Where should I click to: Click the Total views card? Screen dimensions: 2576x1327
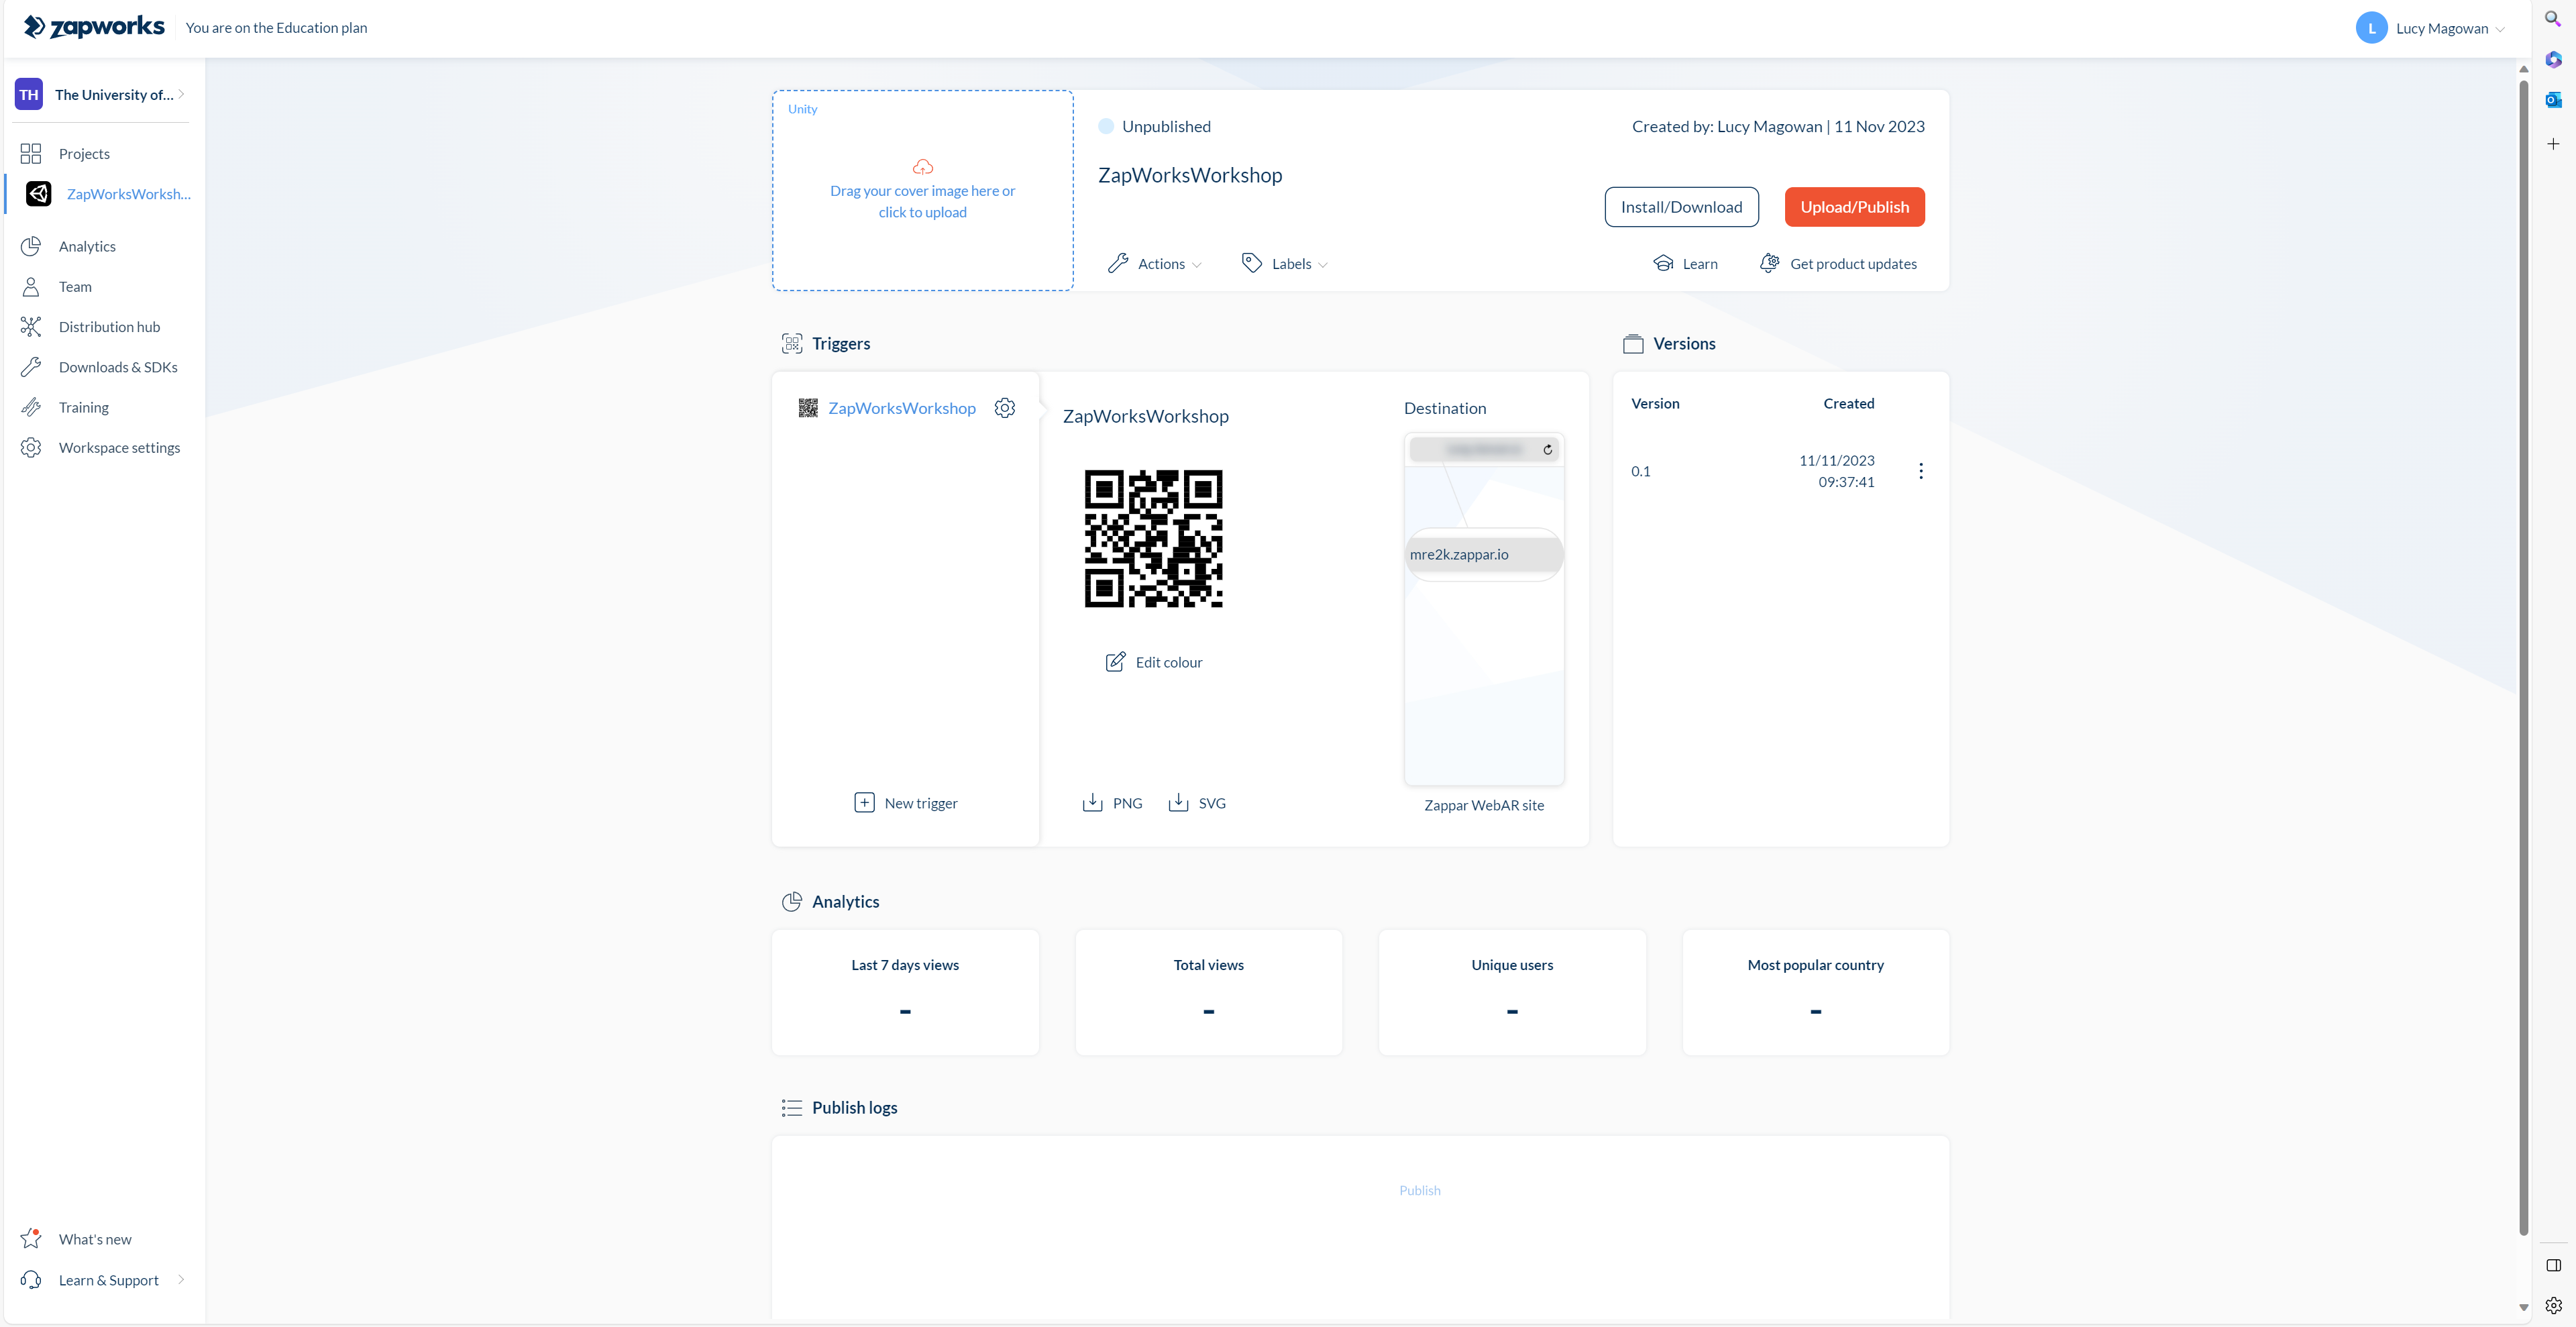(1208, 992)
